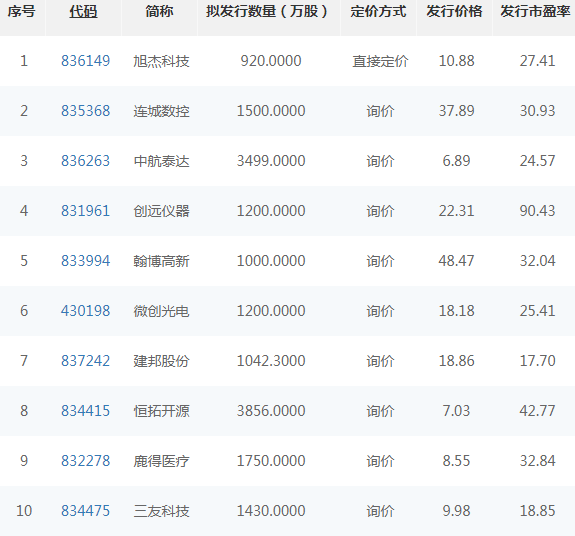Select stock code 833994
The width and height of the screenshot is (575, 536).
point(85,261)
